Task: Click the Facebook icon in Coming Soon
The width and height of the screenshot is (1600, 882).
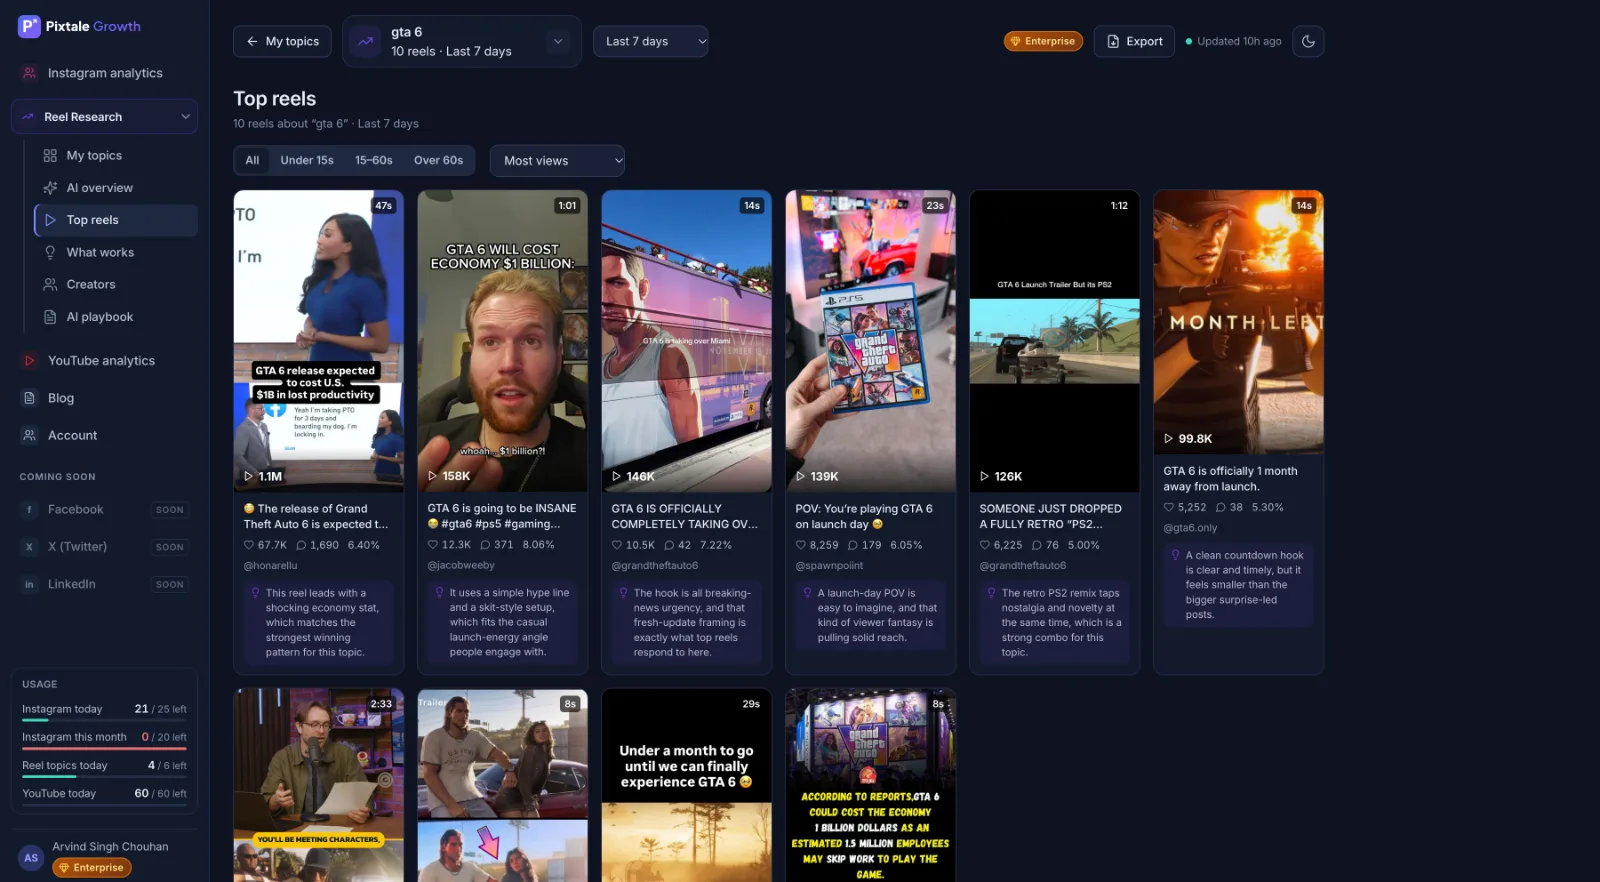Action: (x=29, y=510)
